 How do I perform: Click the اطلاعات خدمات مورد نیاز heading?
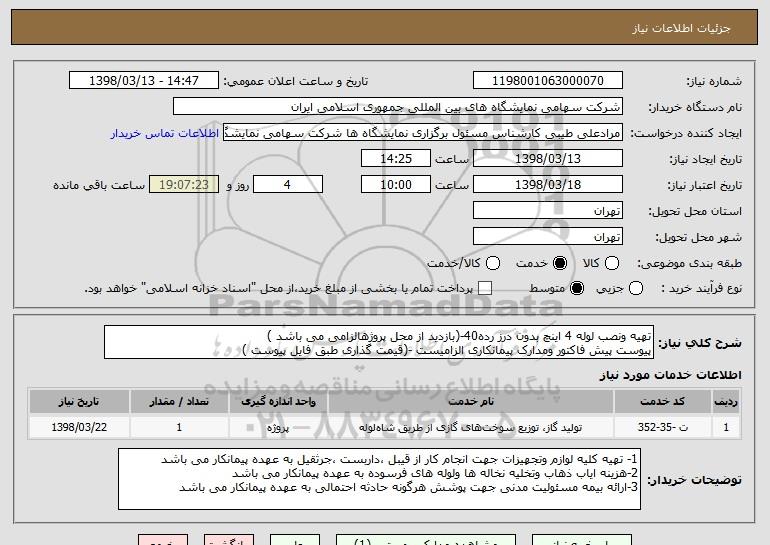click(670, 375)
